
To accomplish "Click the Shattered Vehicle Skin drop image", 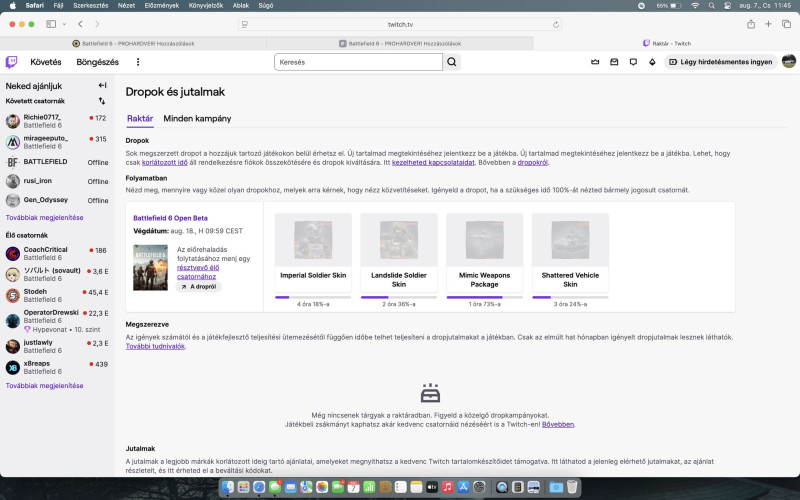I will pyautogui.click(x=570, y=240).
